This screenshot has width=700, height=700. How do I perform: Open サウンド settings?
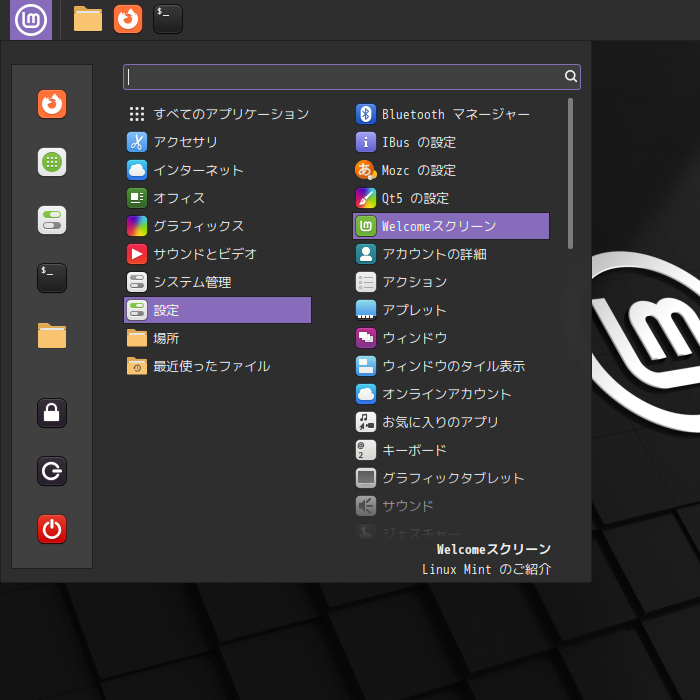click(451, 506)
